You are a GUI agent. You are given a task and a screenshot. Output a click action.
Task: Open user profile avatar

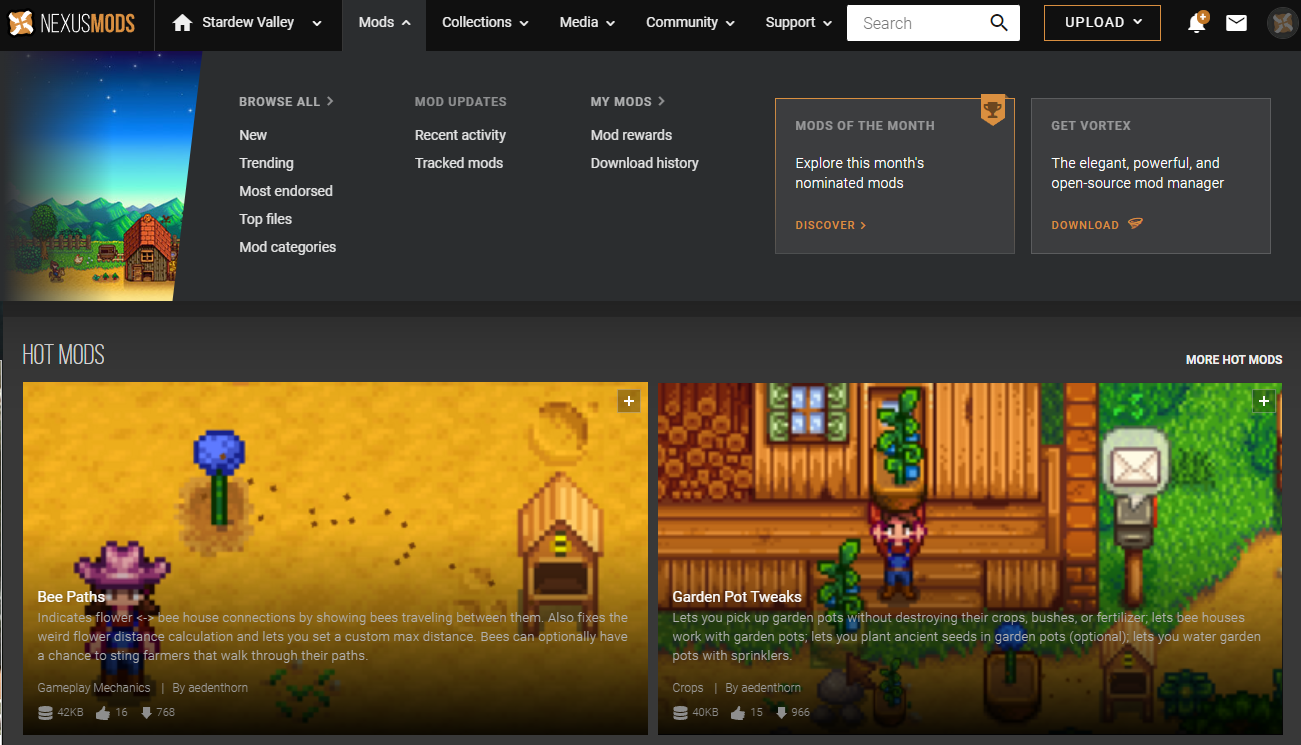[x=1282, y=23]
